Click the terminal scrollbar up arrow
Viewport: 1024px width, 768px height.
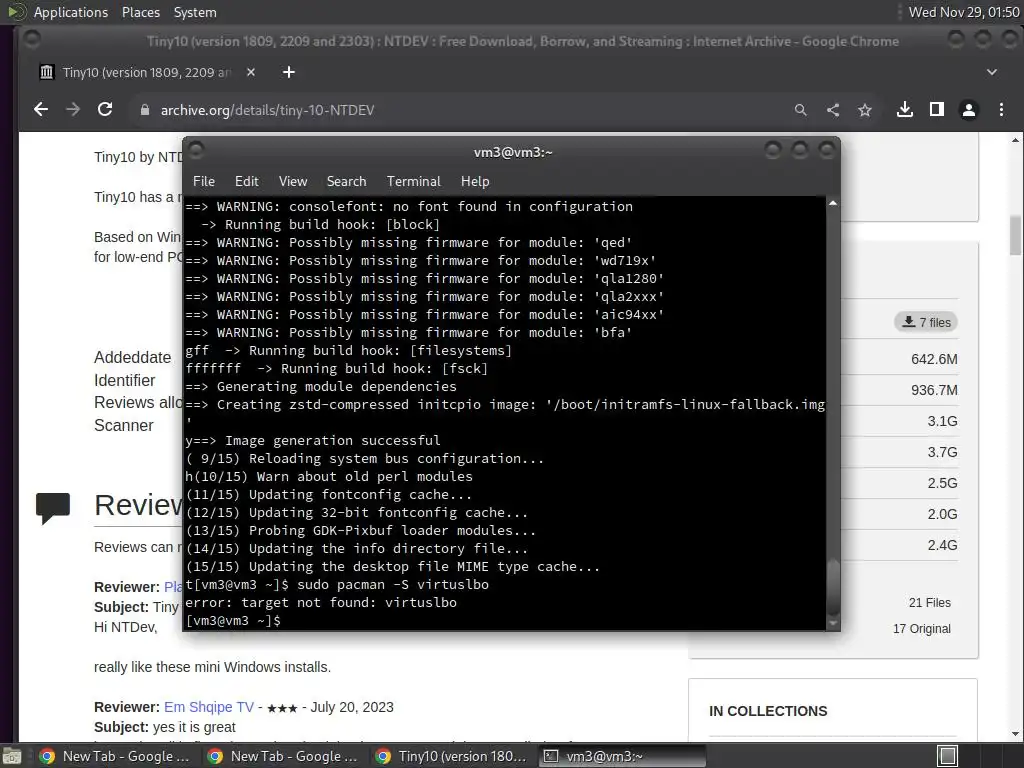(x=833, y=204)
